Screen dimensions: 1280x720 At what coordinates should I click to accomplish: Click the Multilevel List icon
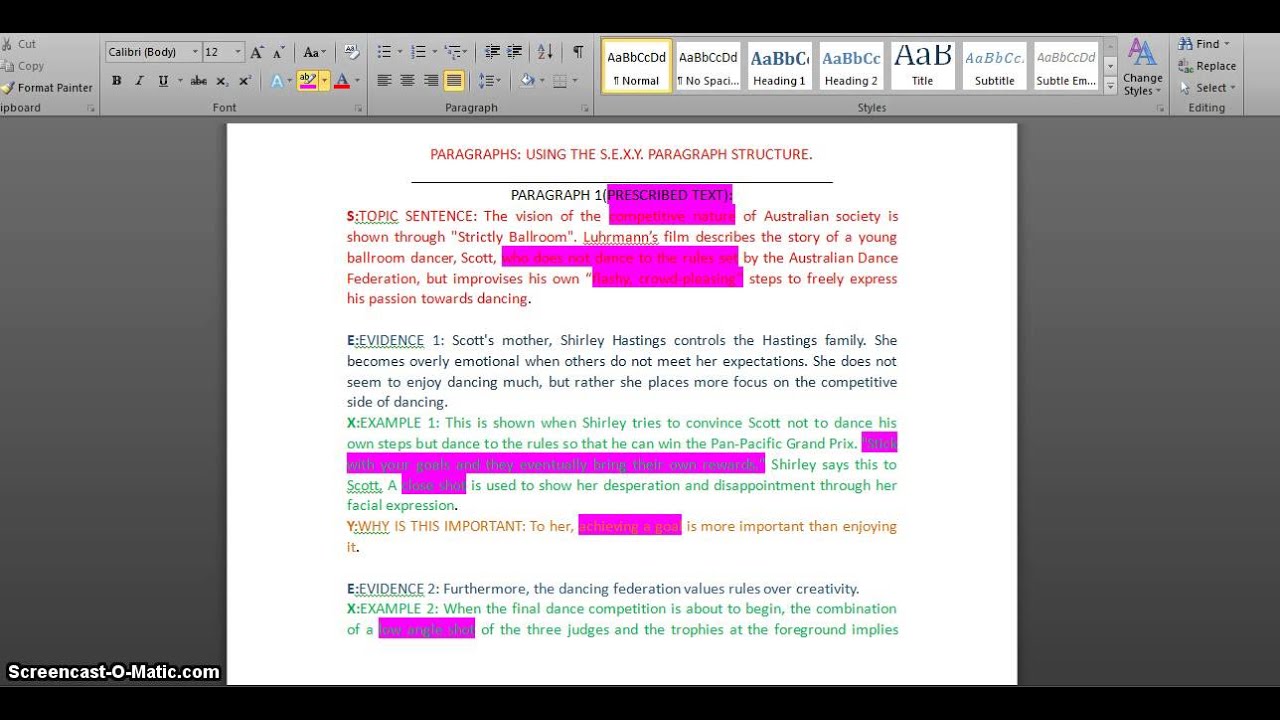tap(452, 52)
